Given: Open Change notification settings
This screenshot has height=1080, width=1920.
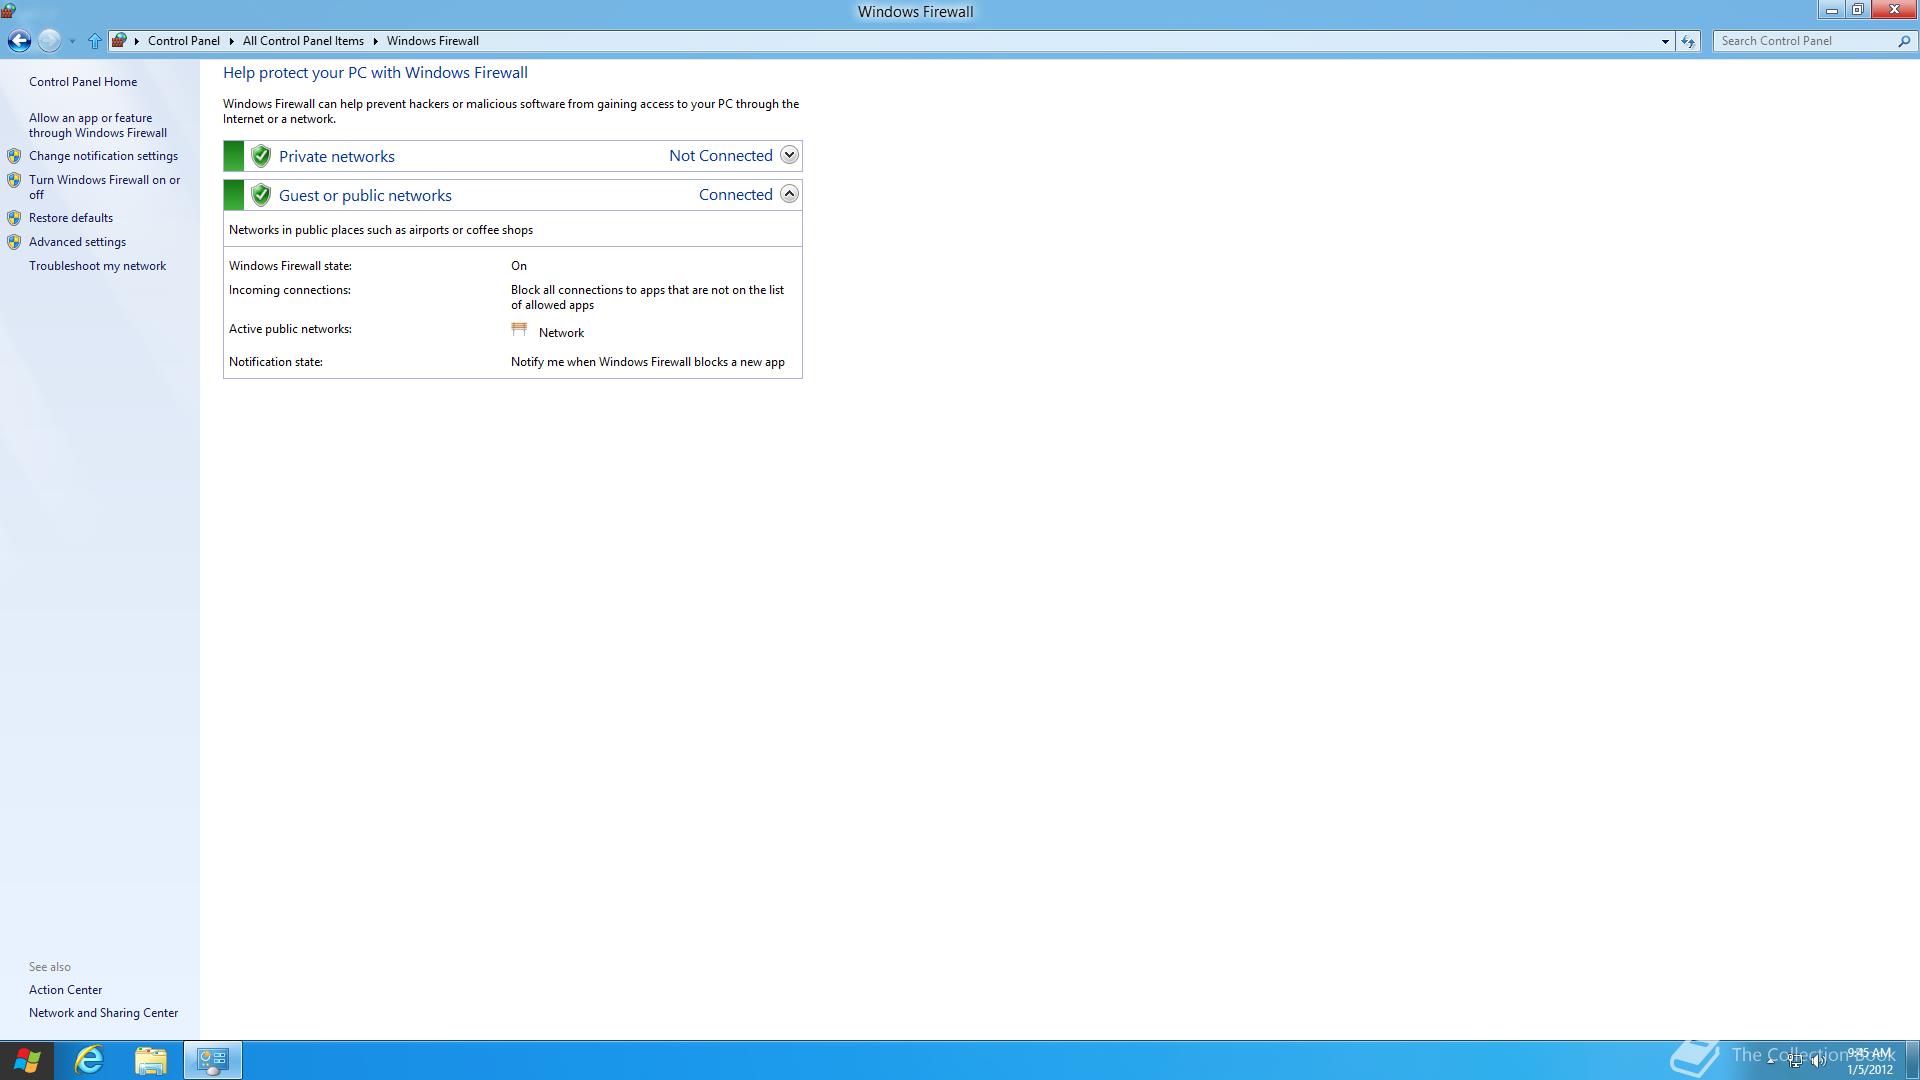Looking at the screenshot, I should (103, 156).
